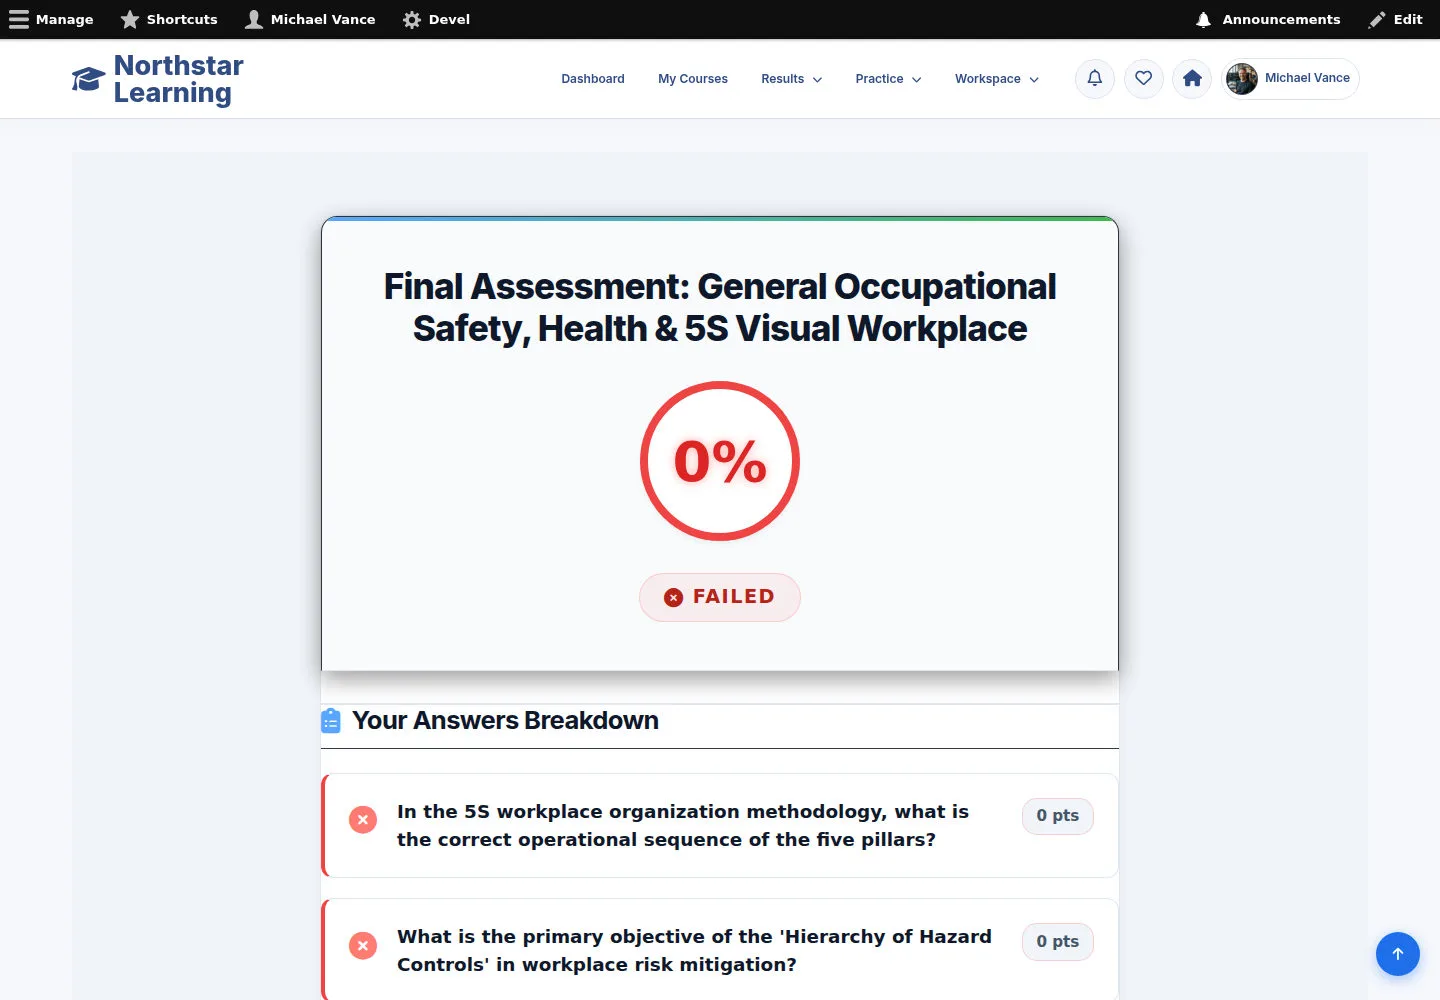Go to Dashboard

tap(593, 79)
